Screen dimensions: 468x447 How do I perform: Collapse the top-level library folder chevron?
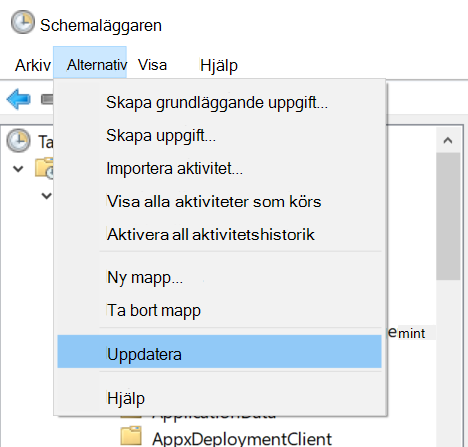click(18, 169)
